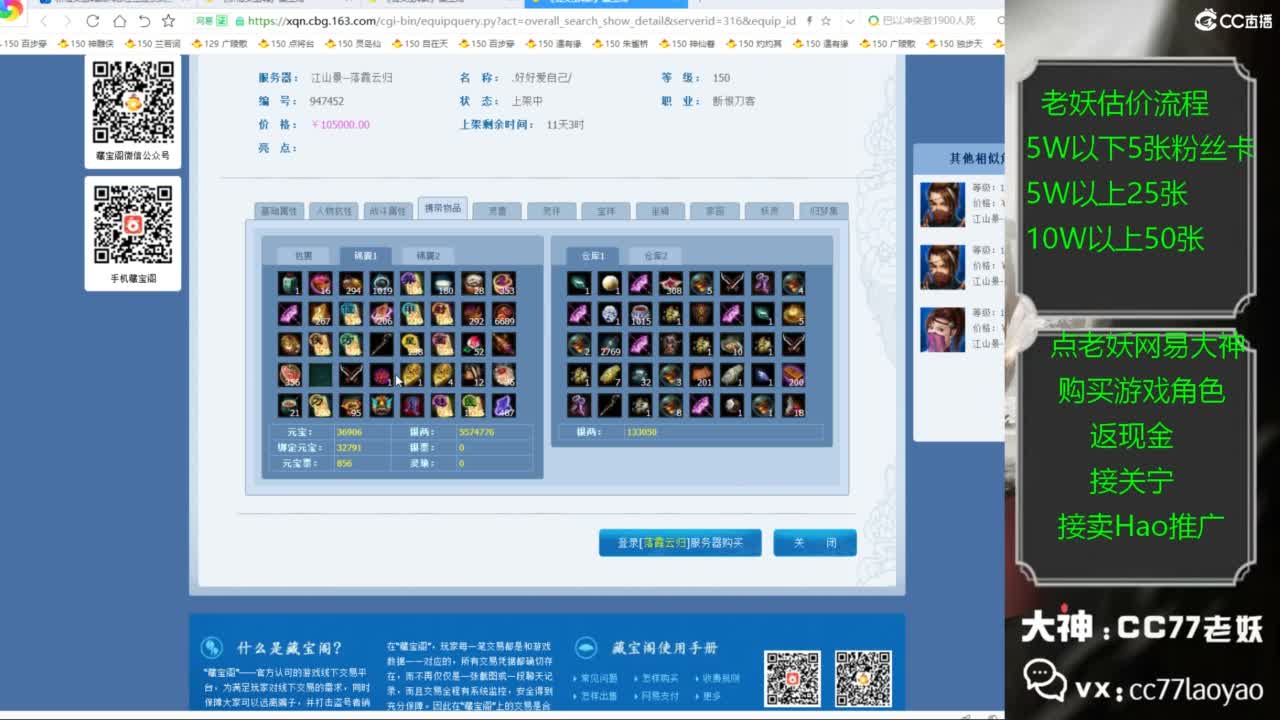This screenshot has height=720, width=1280.
Task: Click the 银两 value 5574776
Action: tap(475, 432)
